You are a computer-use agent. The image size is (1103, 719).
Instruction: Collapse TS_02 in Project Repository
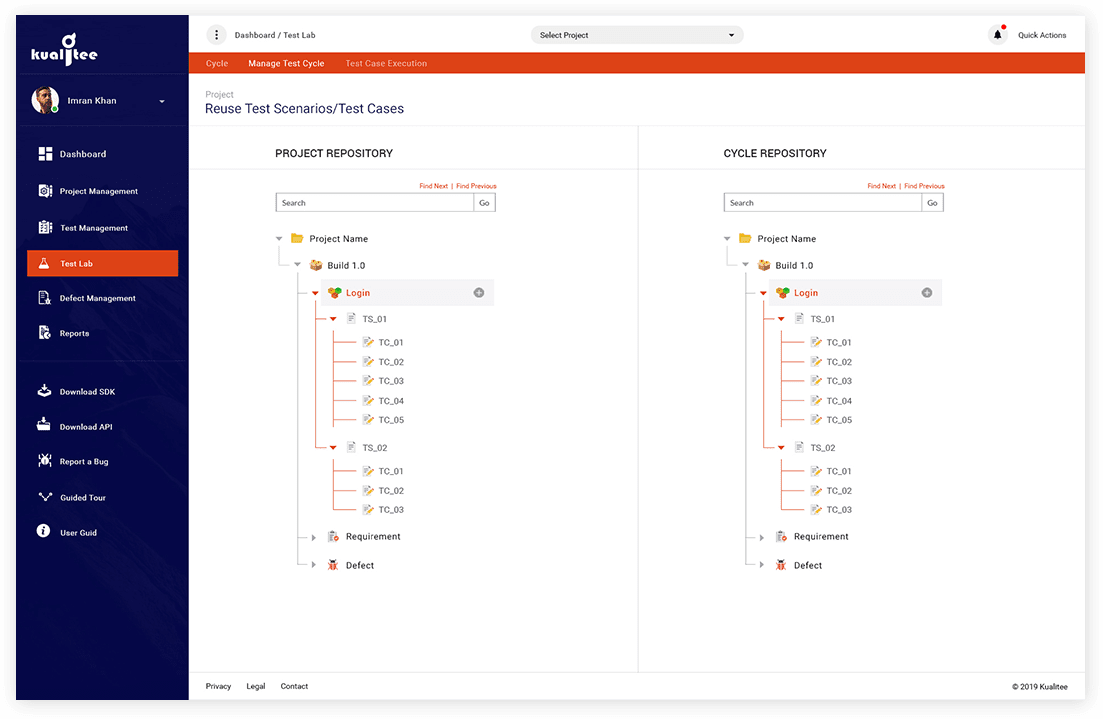pos(333,447)
